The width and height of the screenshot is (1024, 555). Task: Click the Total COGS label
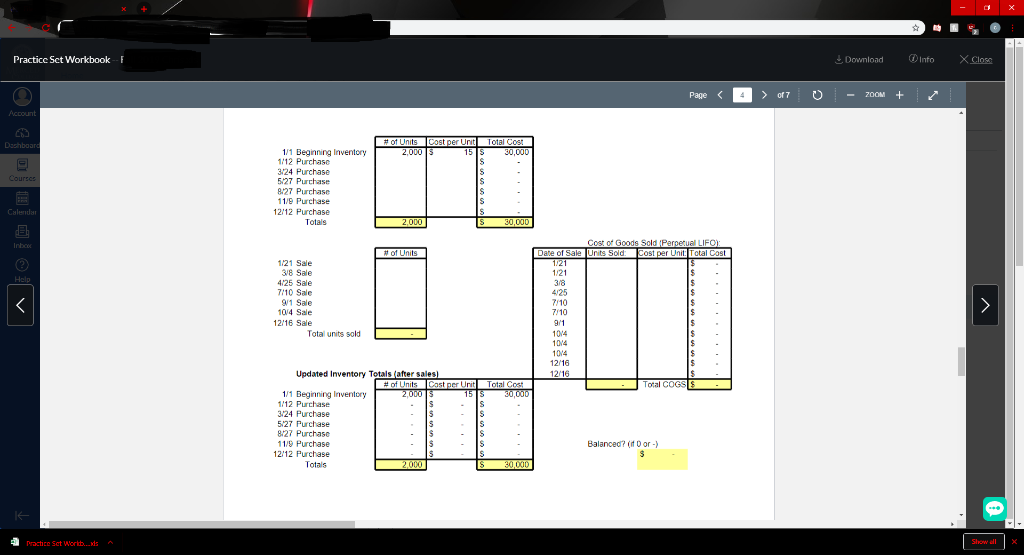[x=664, y=385]
